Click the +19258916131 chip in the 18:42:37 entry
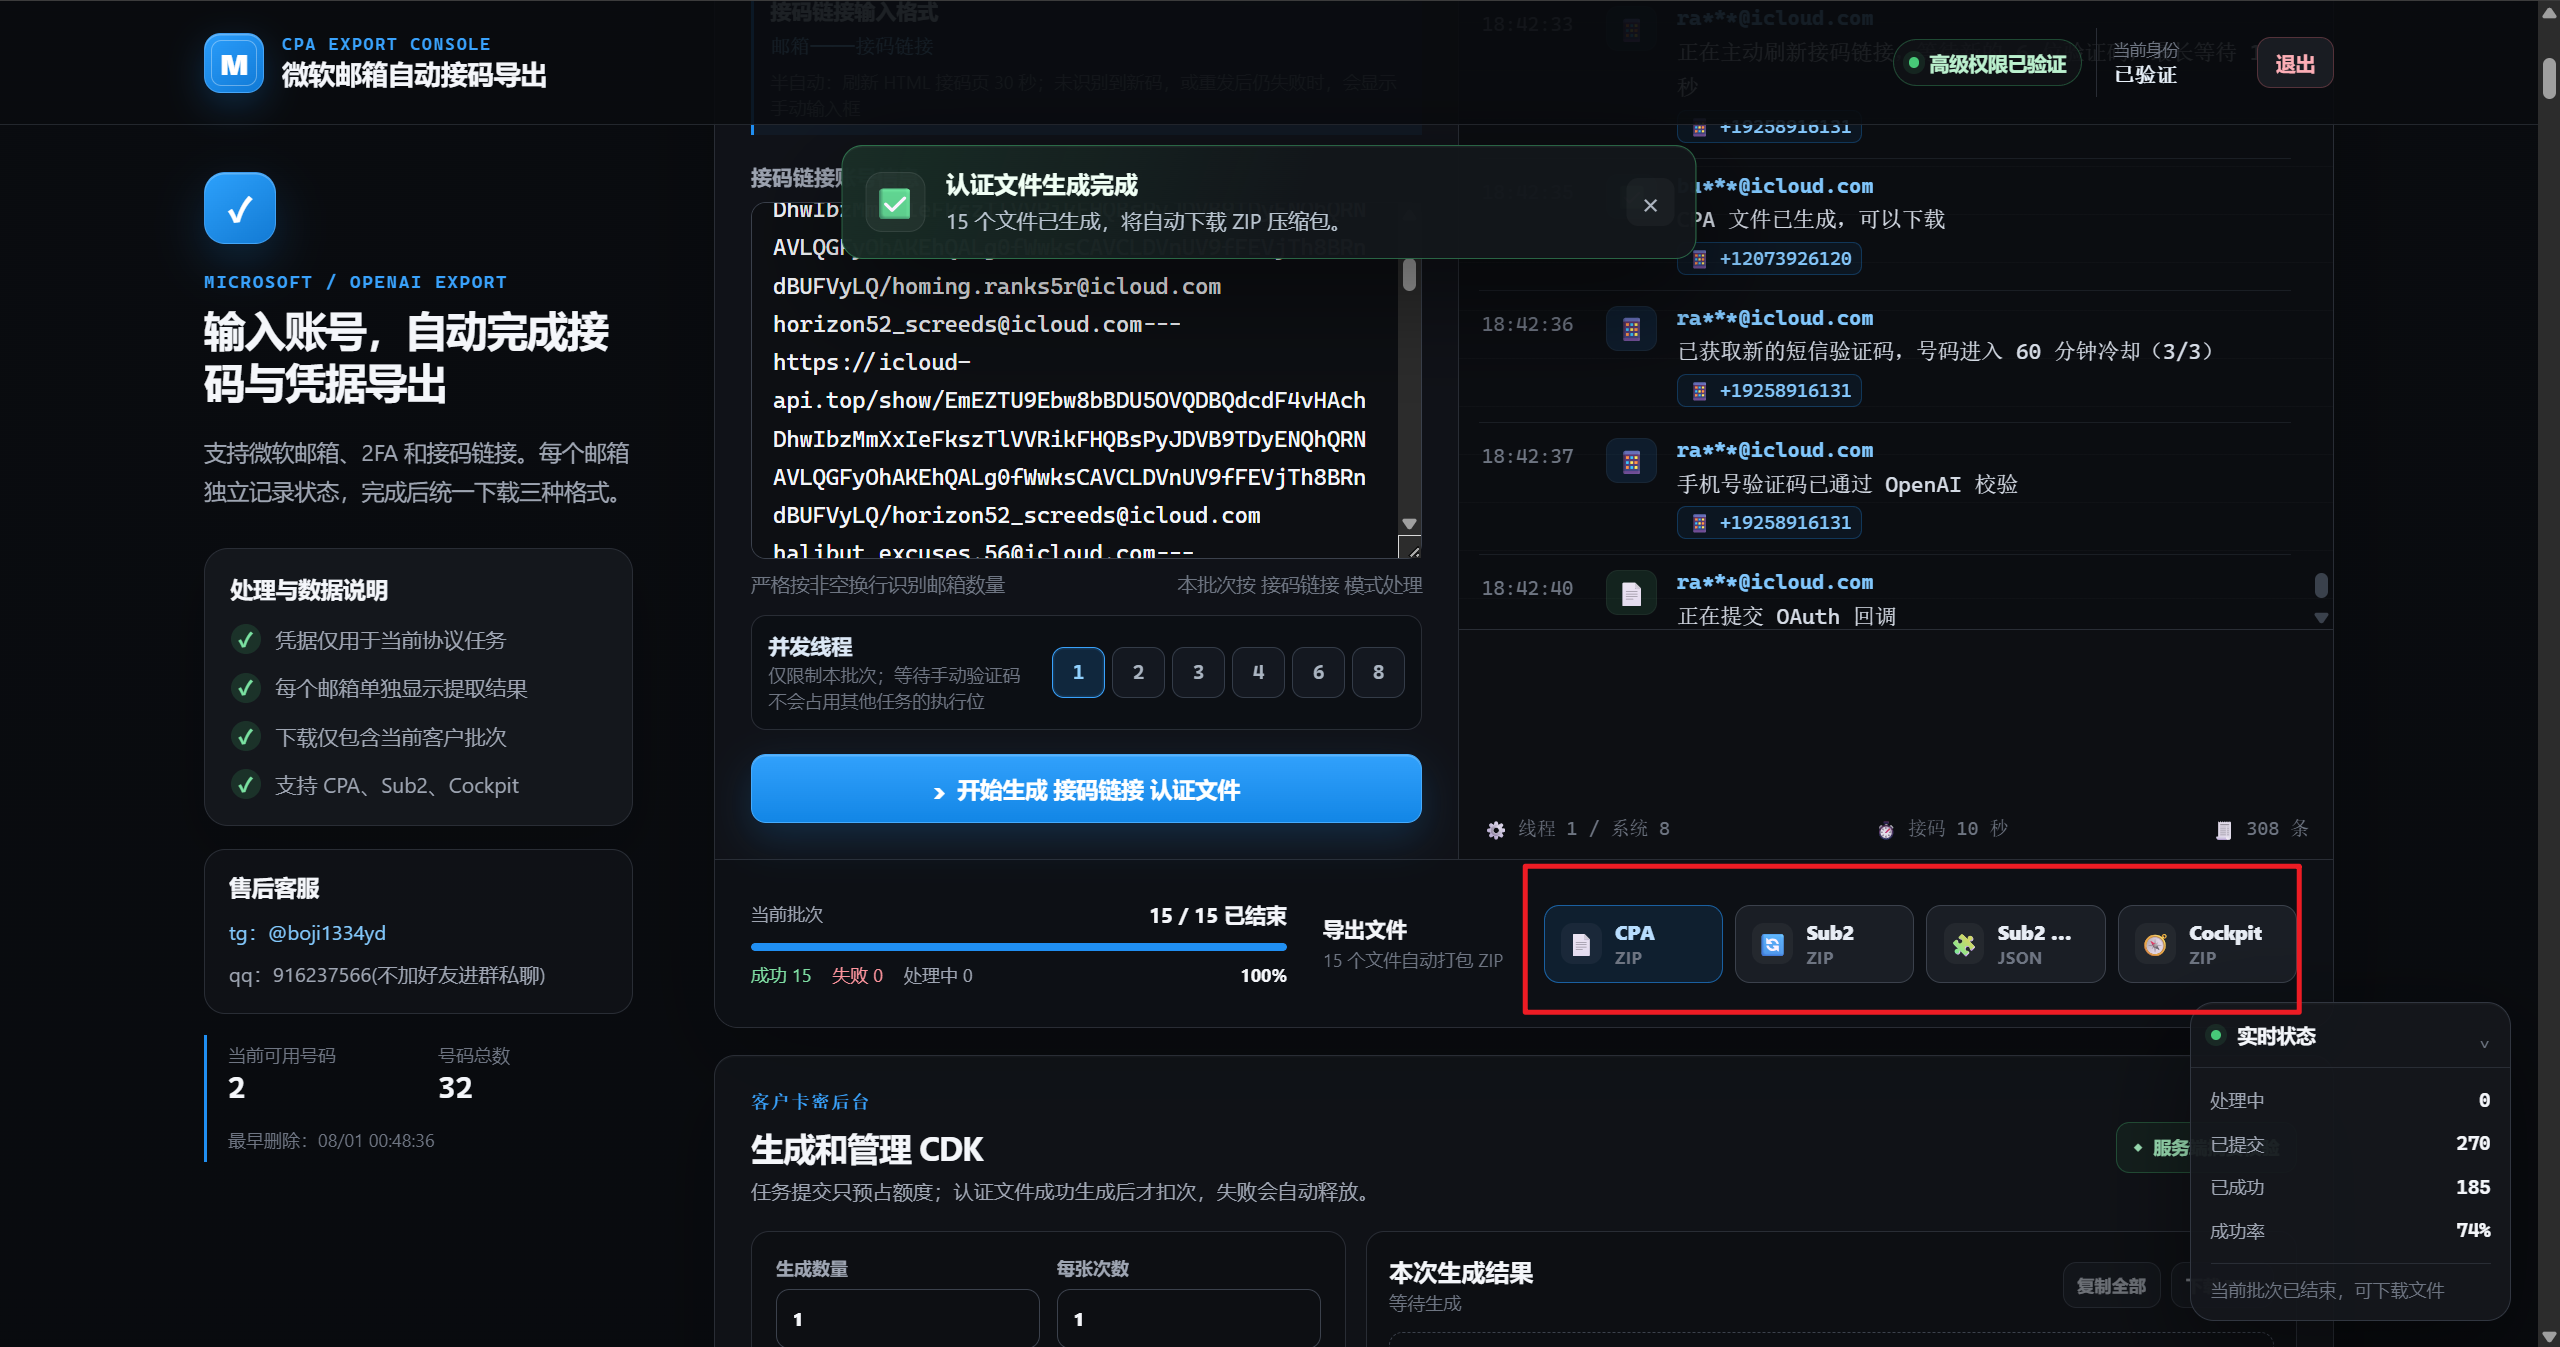This screenshot has width=2560, height=1347. (1770, 523)
